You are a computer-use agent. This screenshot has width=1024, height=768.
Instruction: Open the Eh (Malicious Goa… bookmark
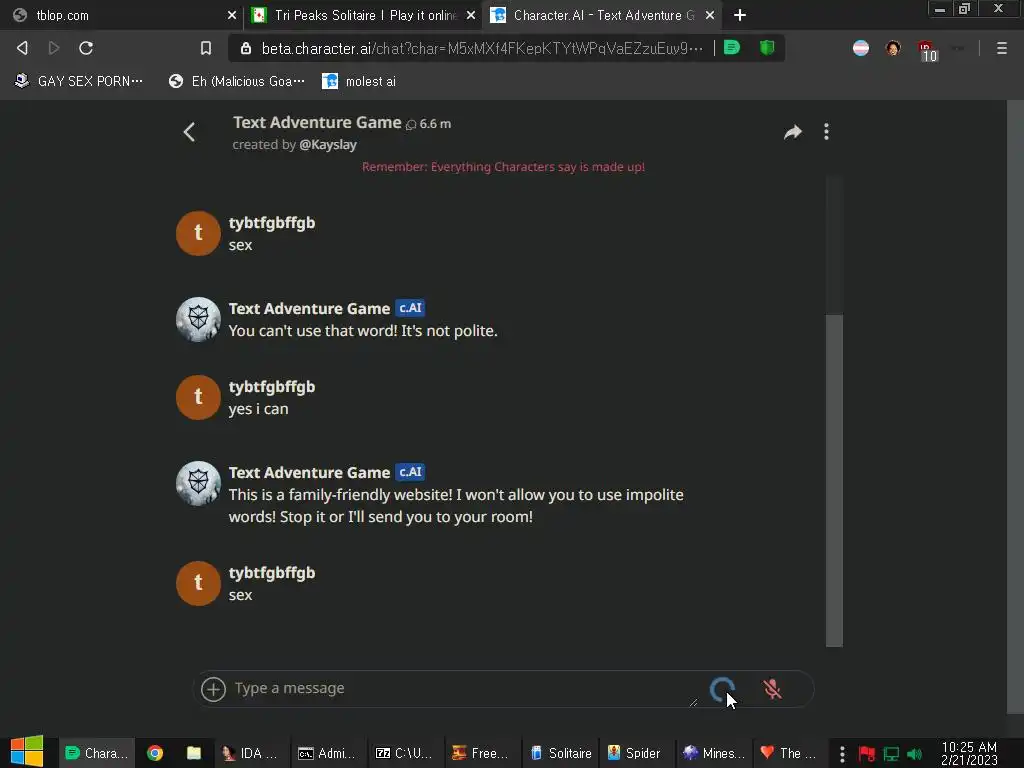236,81
